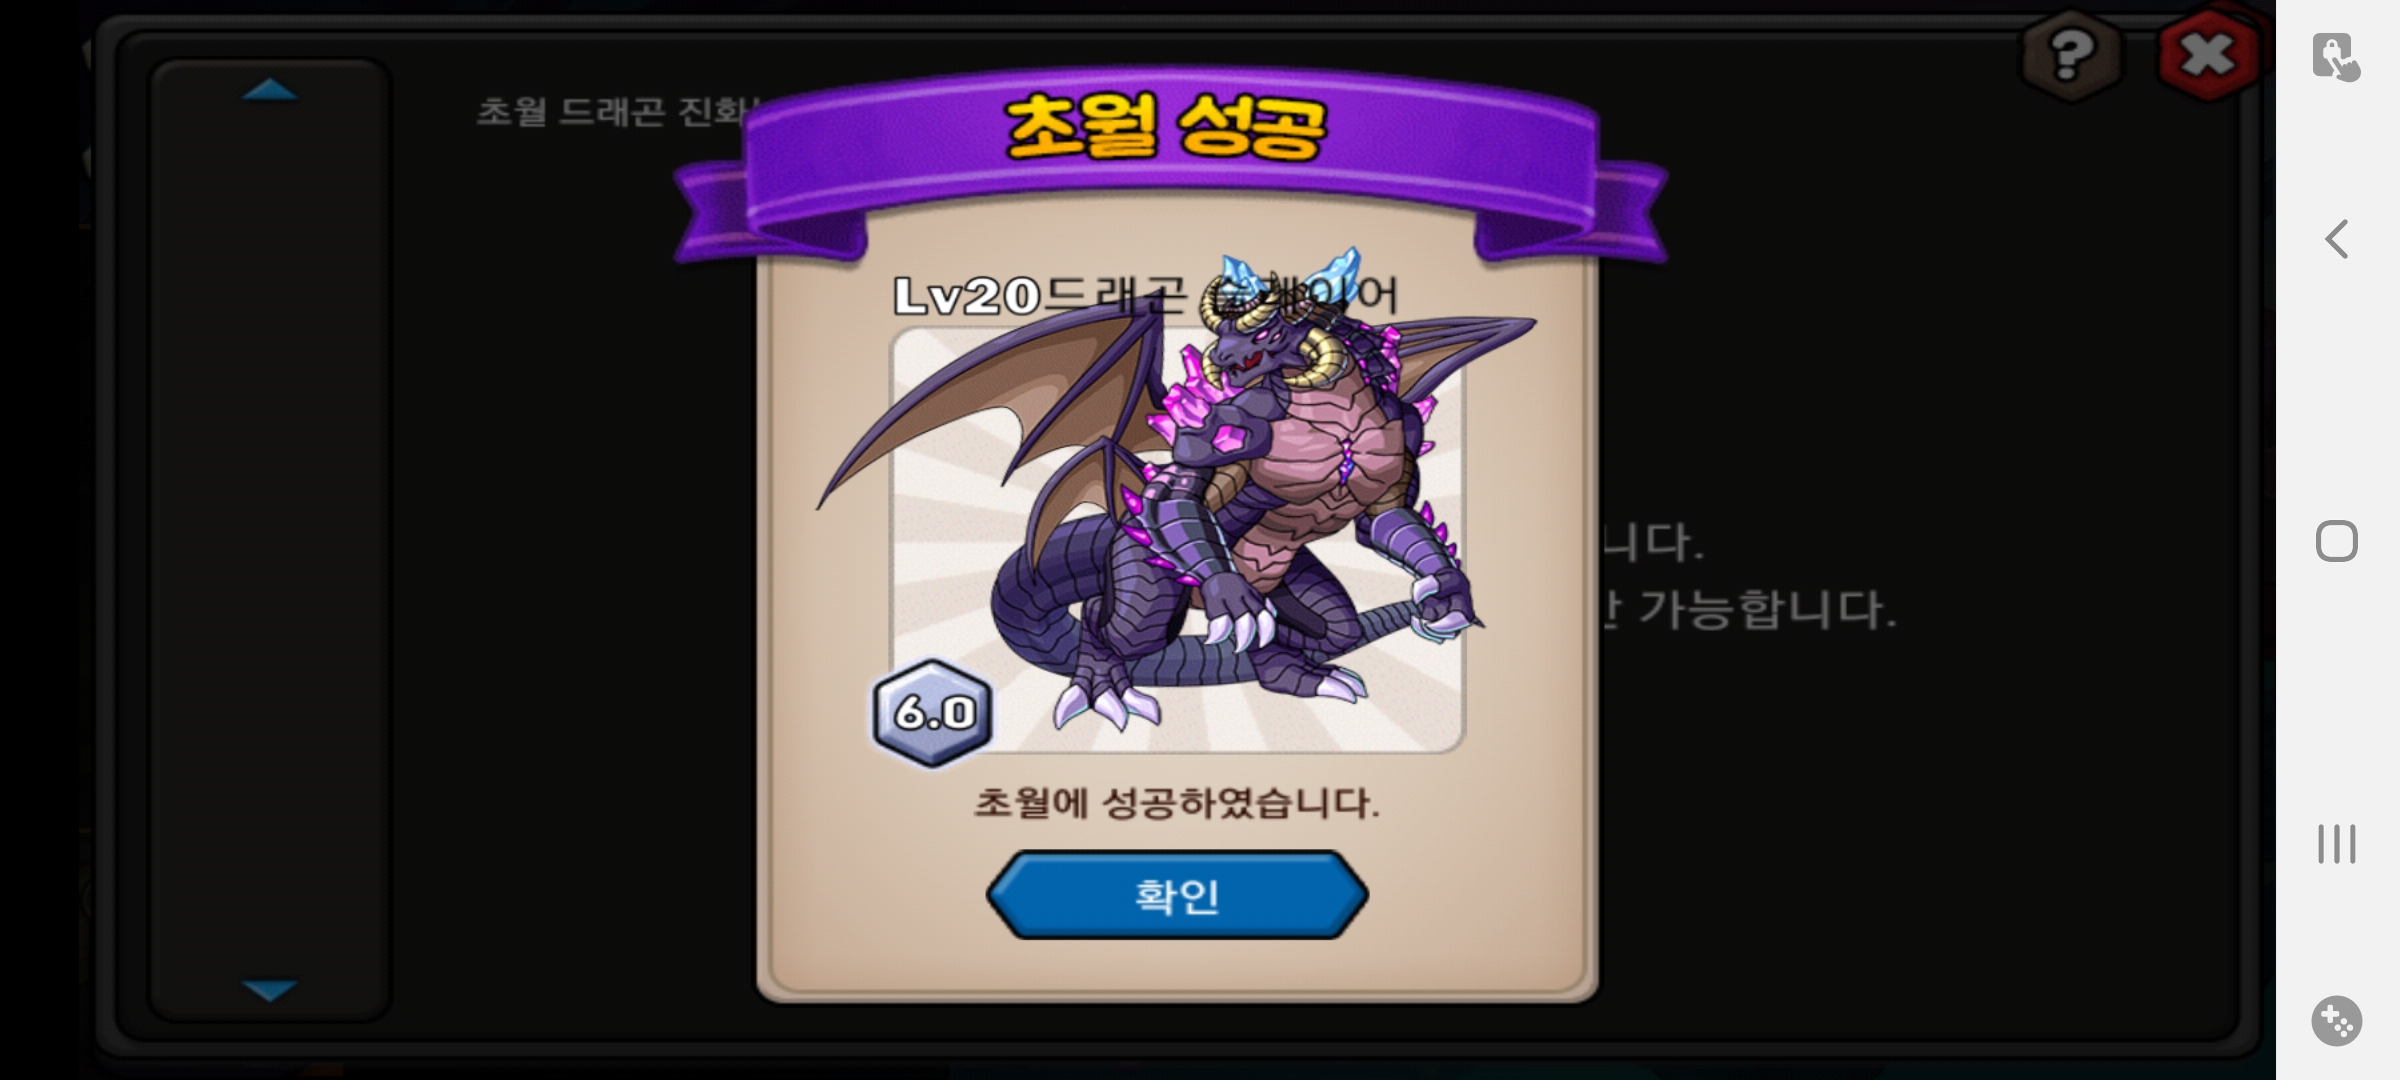Tap the dragon's blue crystal horns
Screen dimensions: 2400x1080
[1290, 278]
